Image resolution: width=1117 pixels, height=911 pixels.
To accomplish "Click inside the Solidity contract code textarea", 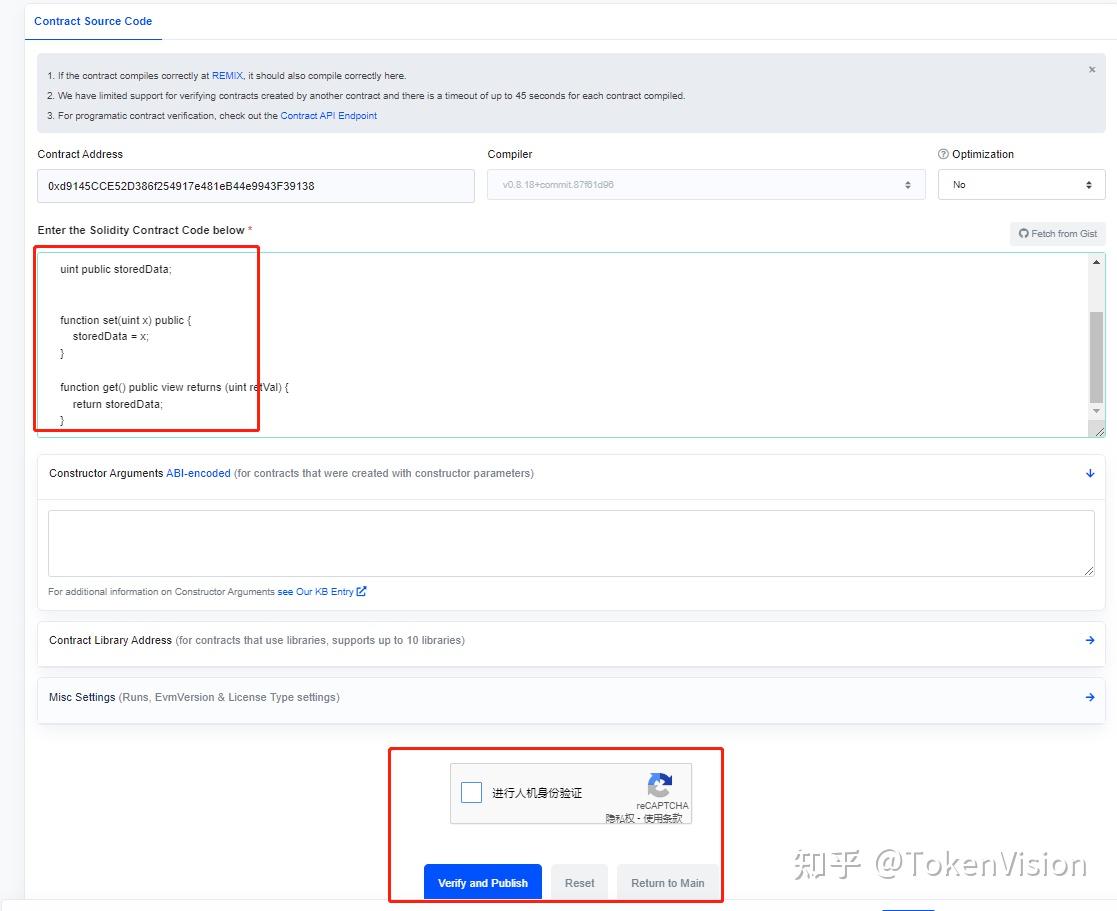I will click(563, 345).
